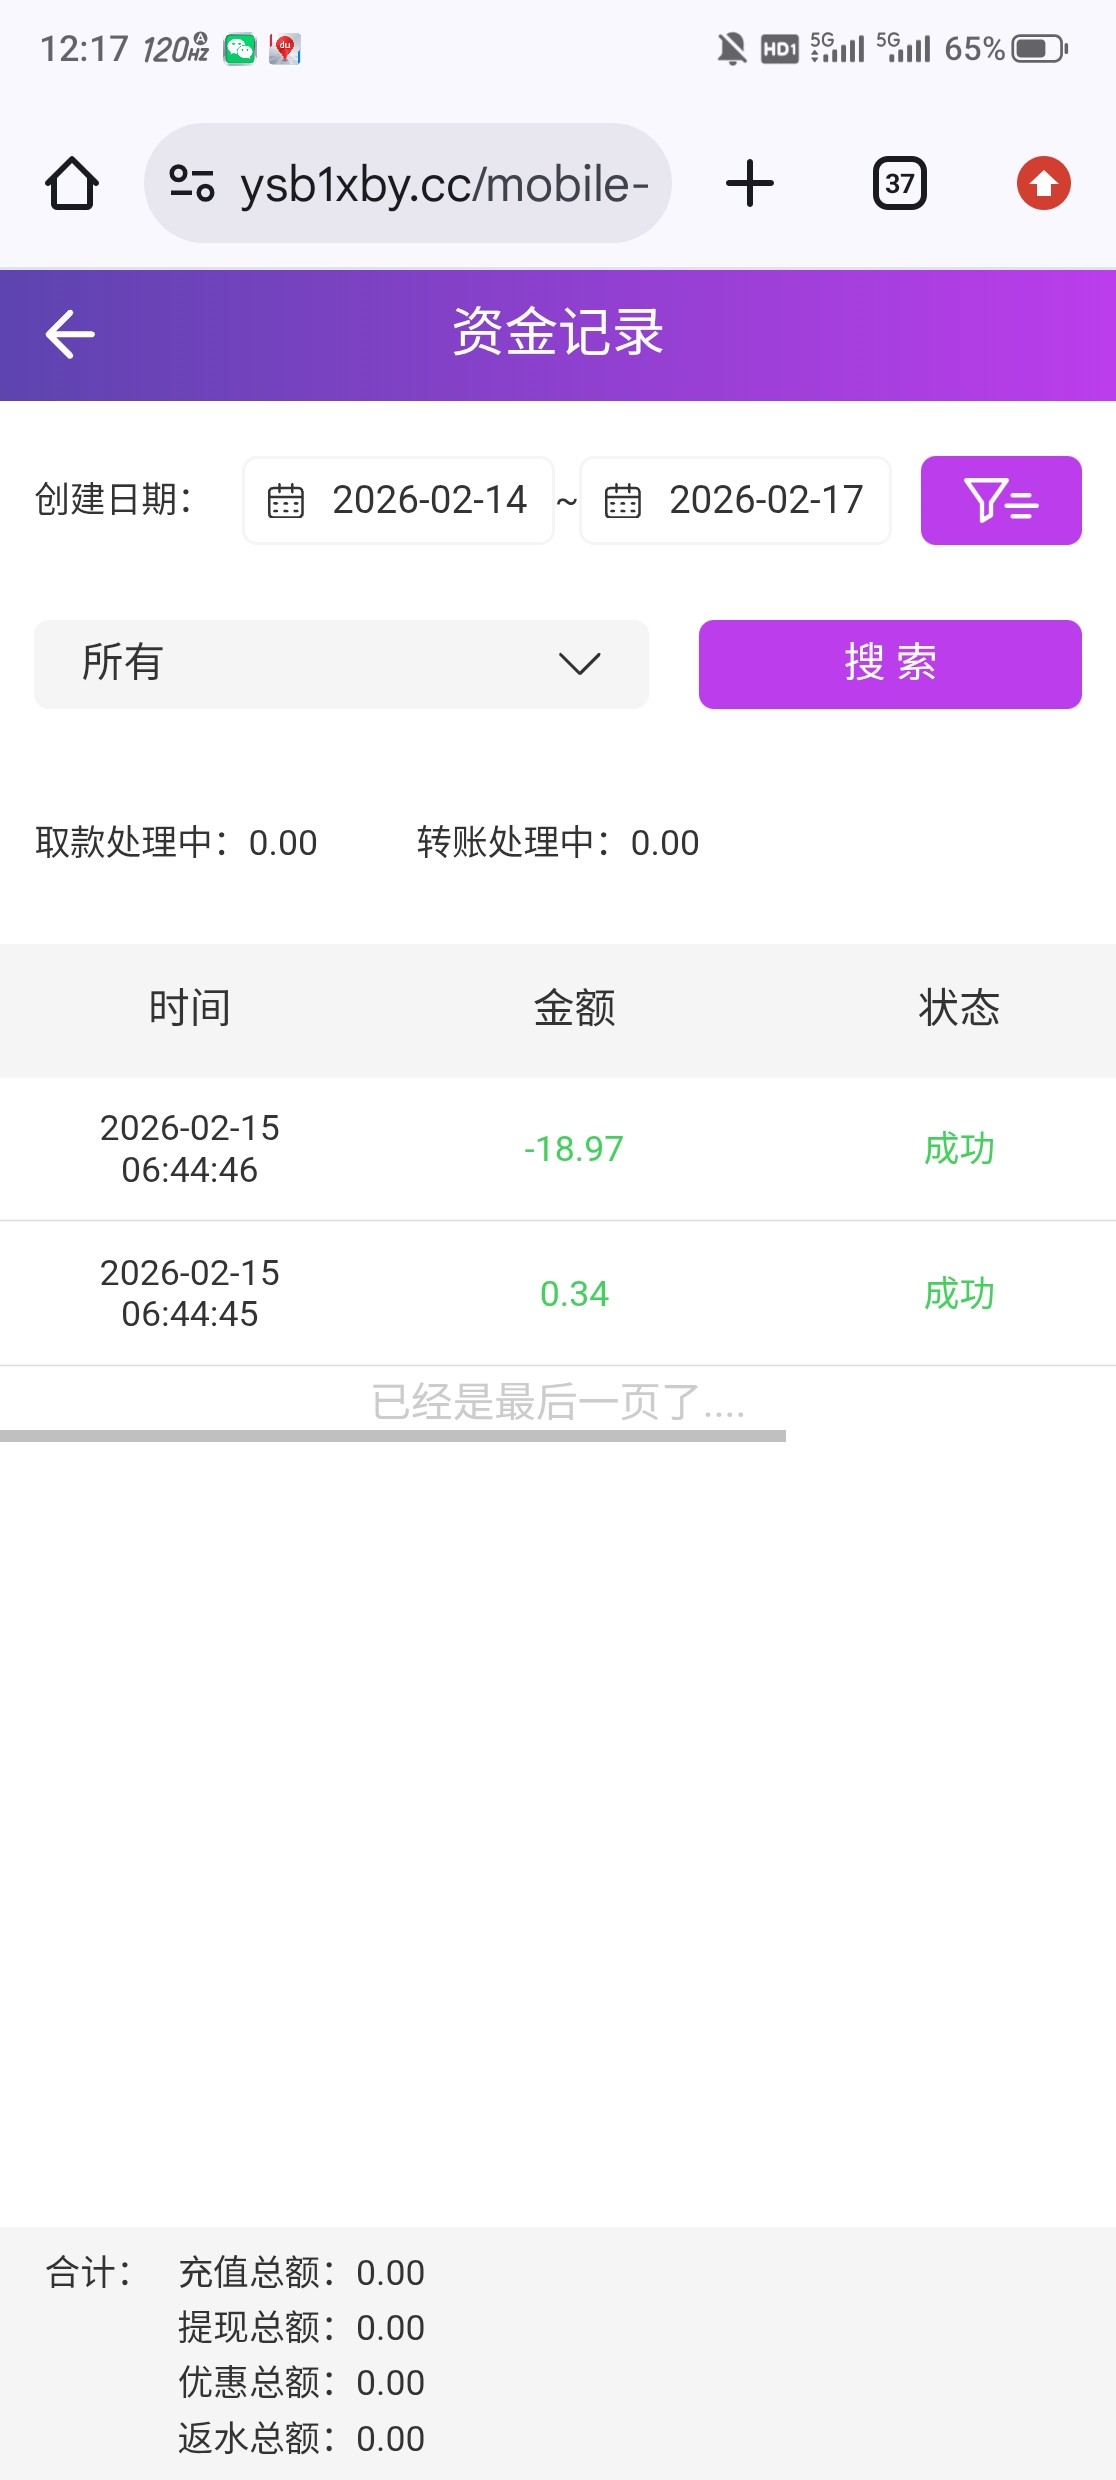
Task: Open a new tab with plus icon
Action: click(x=750, y=184)
